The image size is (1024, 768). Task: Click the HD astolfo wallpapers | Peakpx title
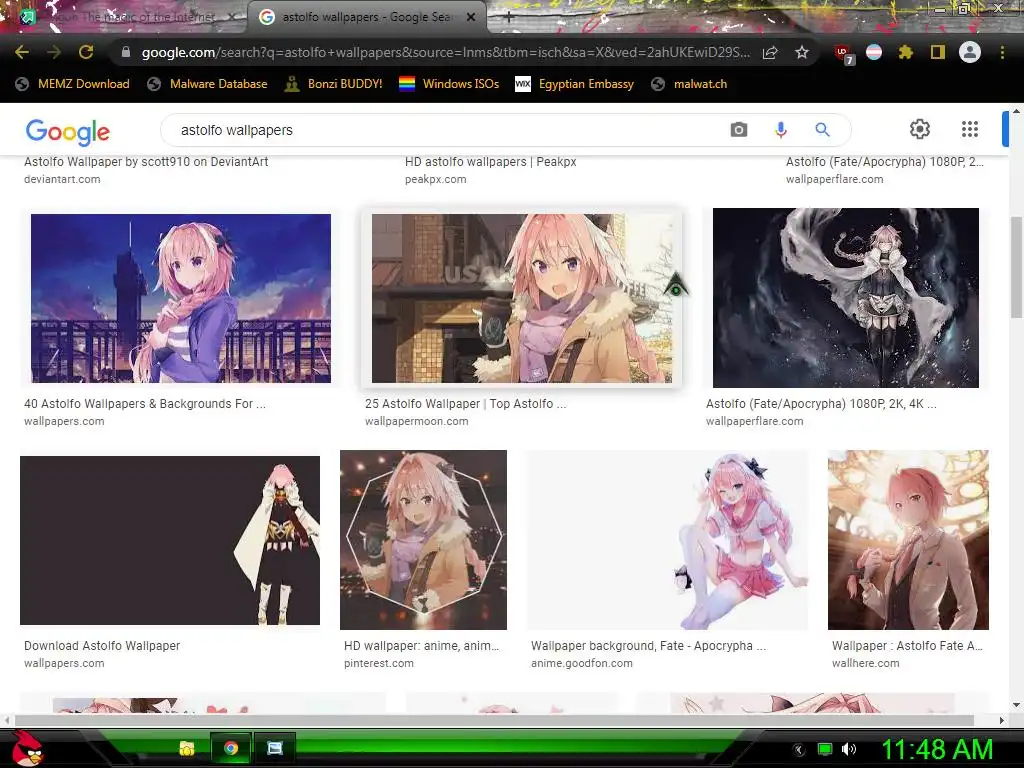(x=490, y=161)
